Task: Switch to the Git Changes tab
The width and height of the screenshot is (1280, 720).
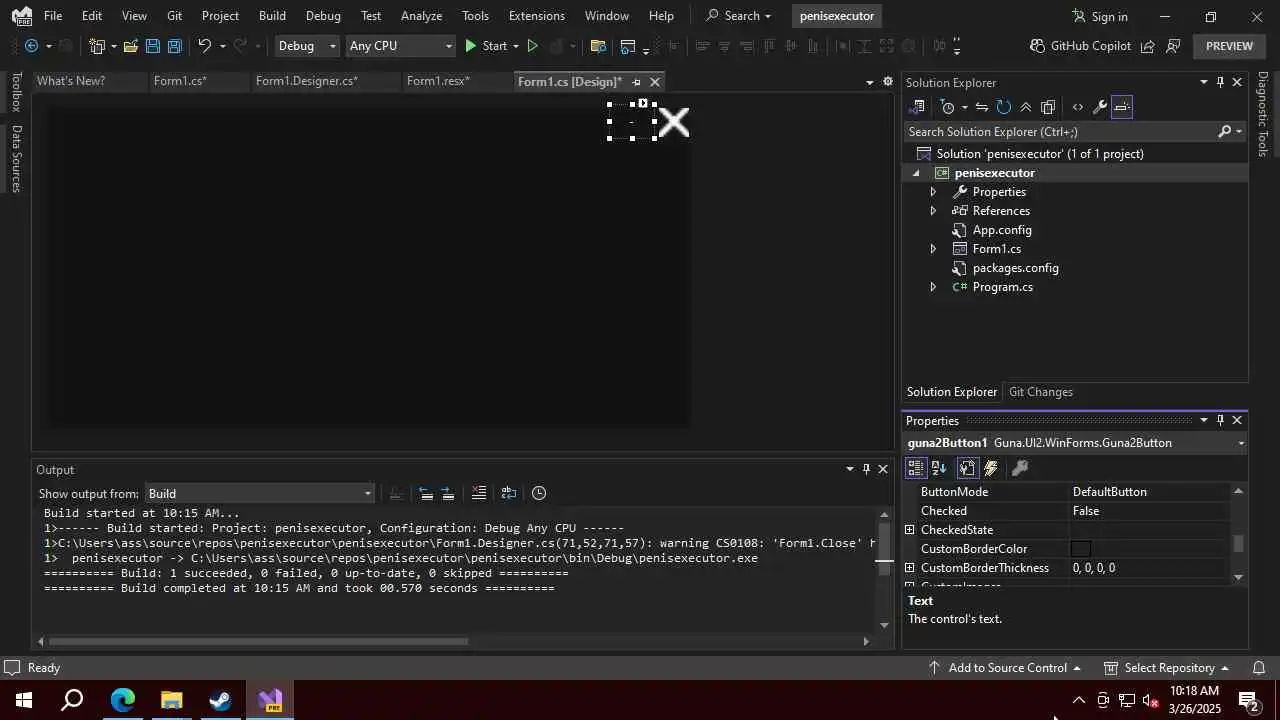Action: coord(1041,392)
